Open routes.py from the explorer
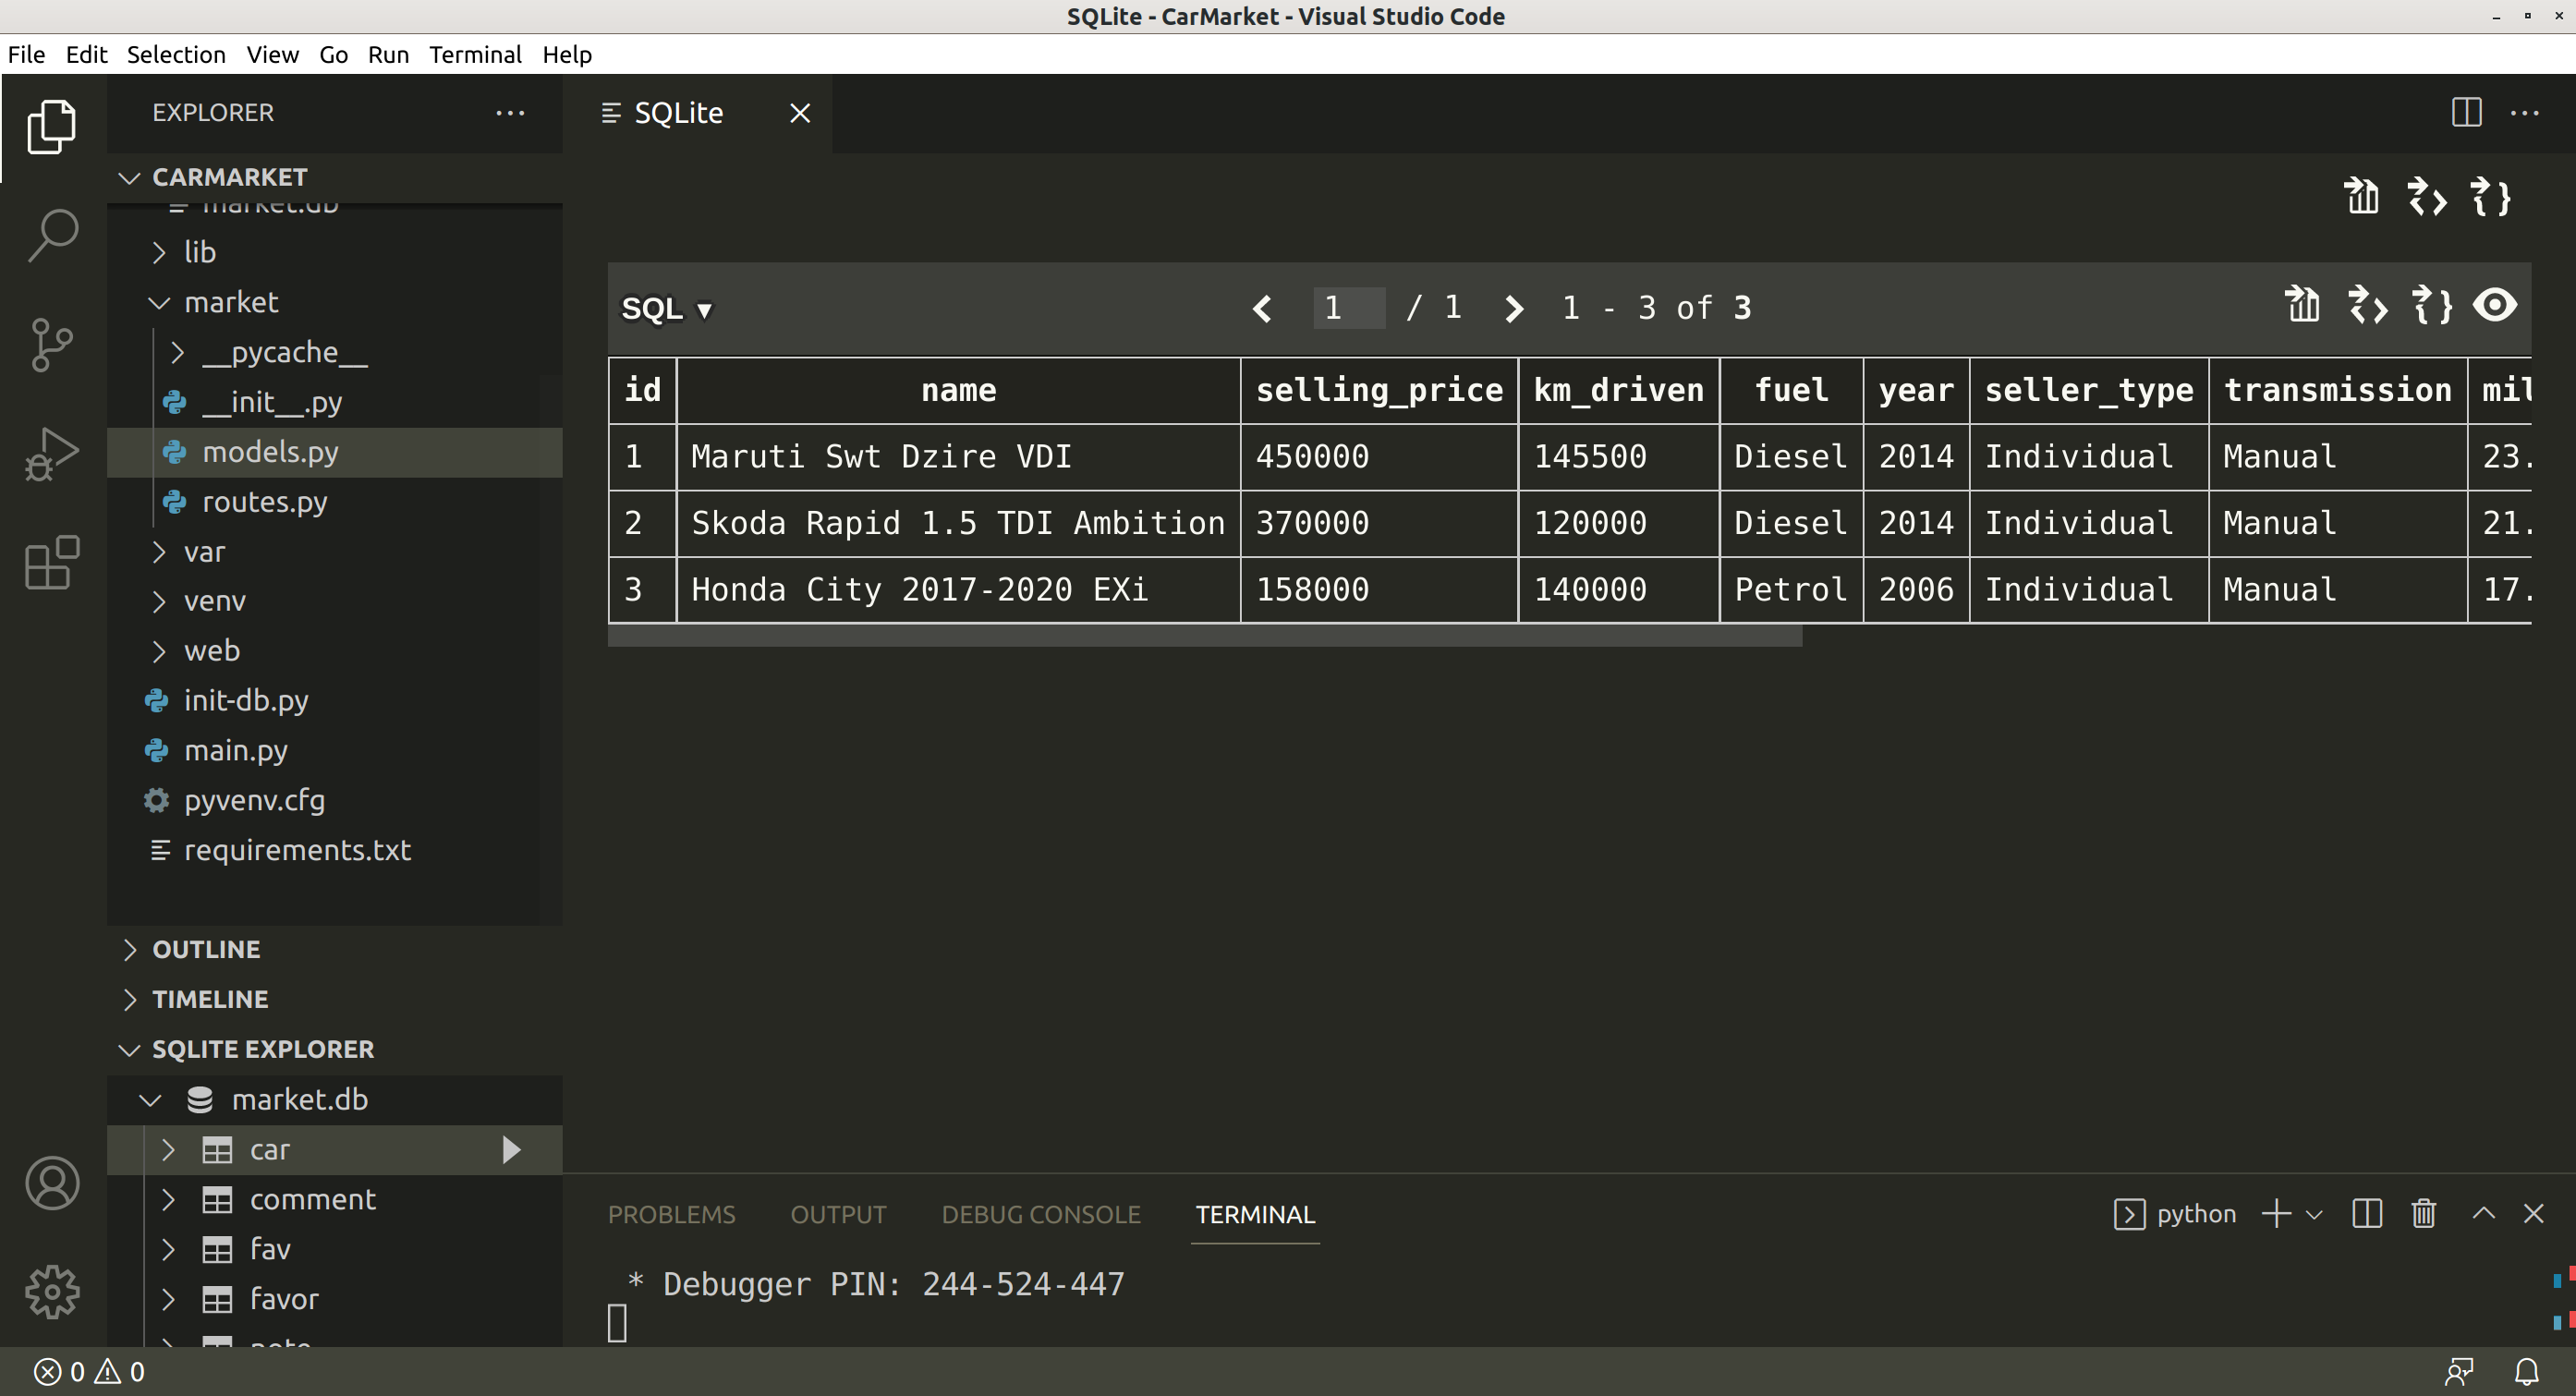This screenshot has height=1396, width=2576. pyautogui.click(x=265, y=502)
